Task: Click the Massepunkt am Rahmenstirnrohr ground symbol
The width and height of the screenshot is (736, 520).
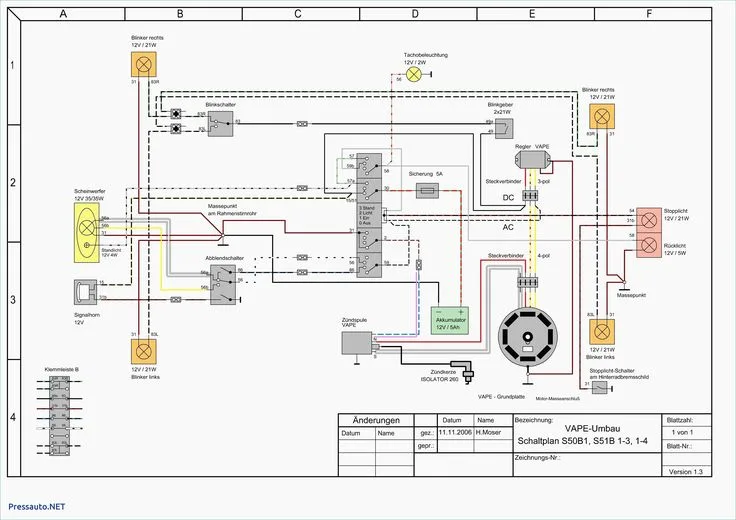Action: point(223,238)
